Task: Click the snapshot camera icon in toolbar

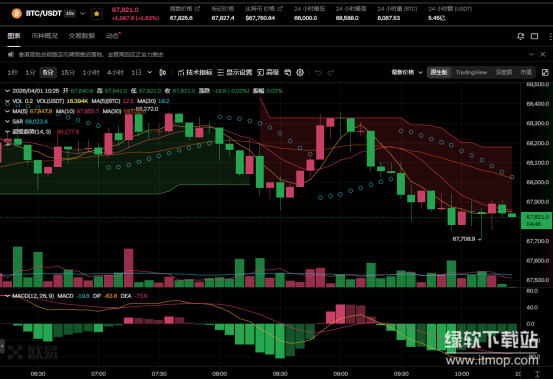Action: click(287, 72)
